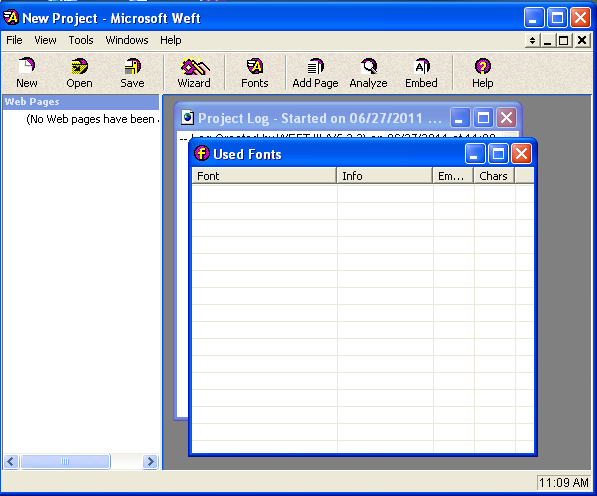The image size is (597, 496).
Task: Click the Project Log title bar
Action: [x=320, y=118]
